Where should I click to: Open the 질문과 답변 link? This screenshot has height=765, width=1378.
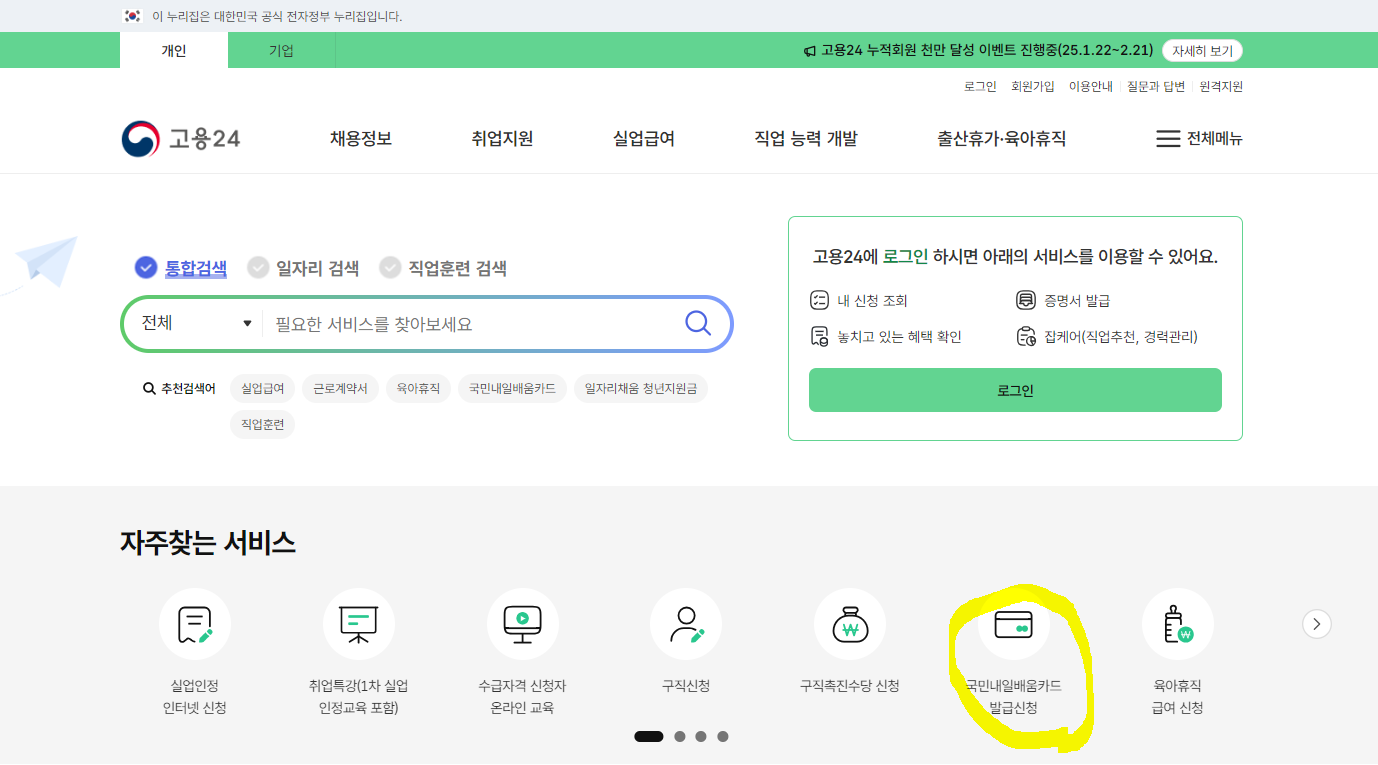point(1156,87)
